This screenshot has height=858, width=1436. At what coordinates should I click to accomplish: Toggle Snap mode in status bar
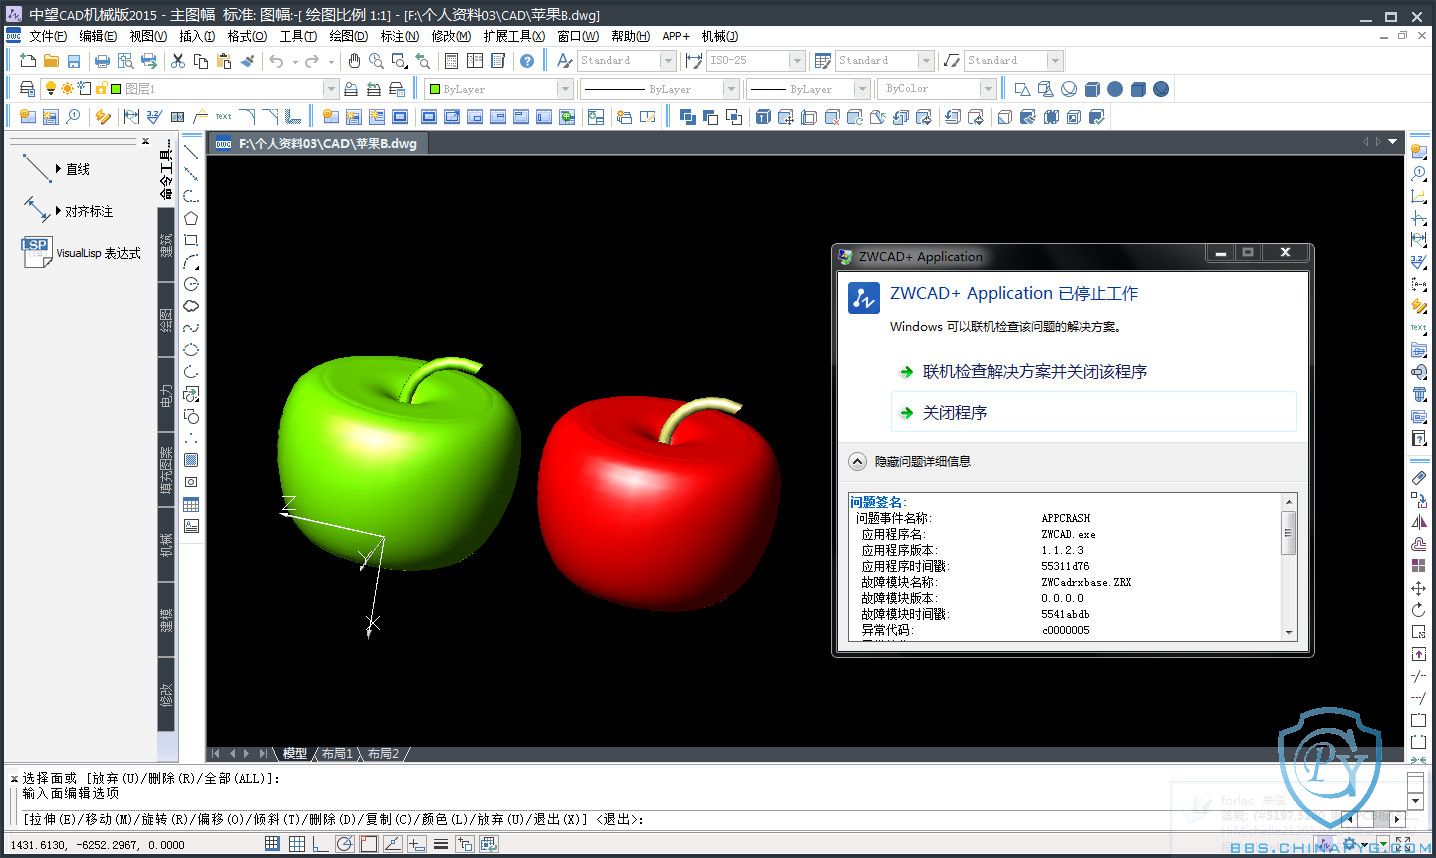coord(272,844)
